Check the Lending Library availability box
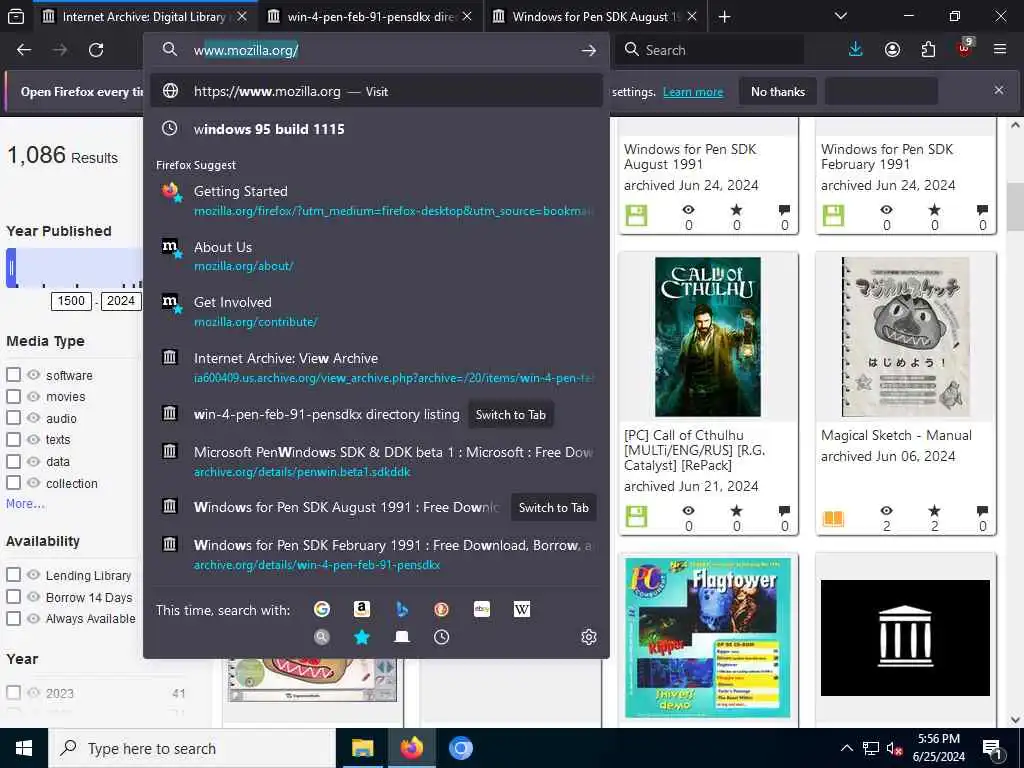Image resolution: width=1024 pixels, height=768 pixels. tap(13, 575)
